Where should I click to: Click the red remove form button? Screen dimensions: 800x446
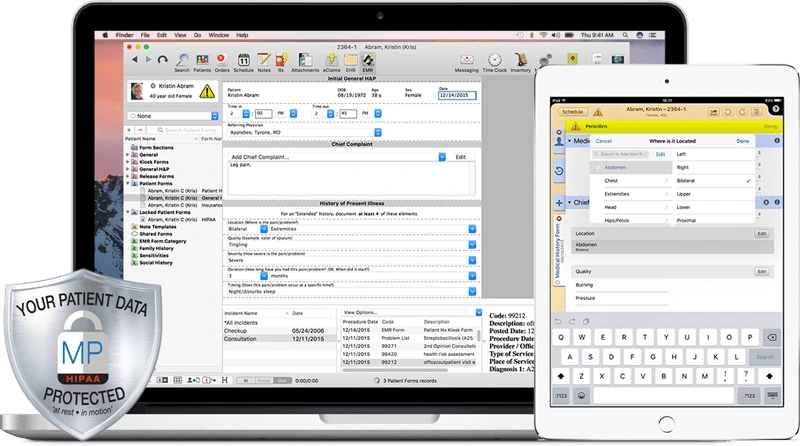[x=140, y=130]
